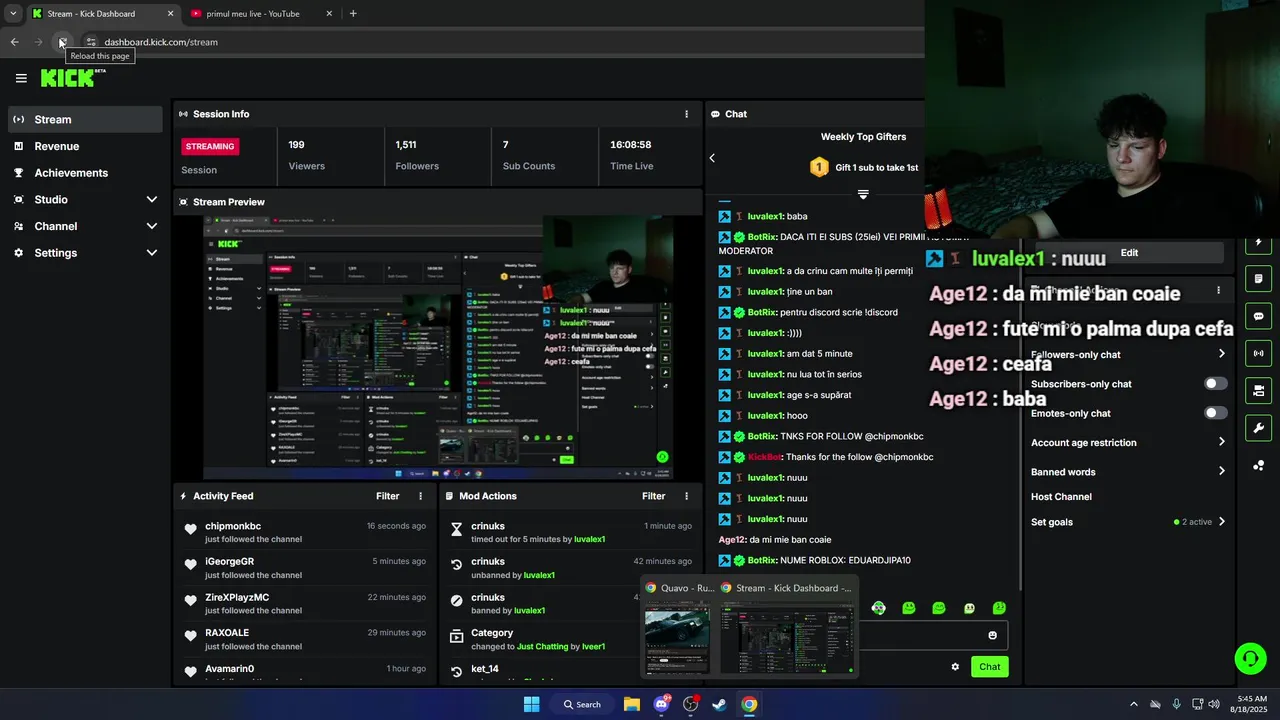The height and width of the screenshot is (720, 1280).
Task: Open the wrench tools sidebar icon
Action: click(1258, 428)
